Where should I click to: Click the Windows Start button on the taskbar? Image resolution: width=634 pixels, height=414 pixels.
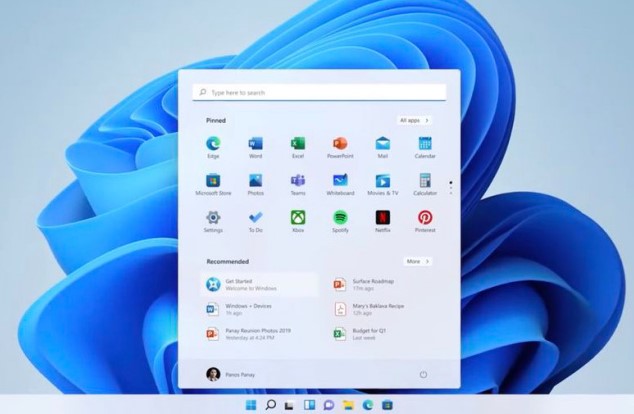tap(250, 405)
